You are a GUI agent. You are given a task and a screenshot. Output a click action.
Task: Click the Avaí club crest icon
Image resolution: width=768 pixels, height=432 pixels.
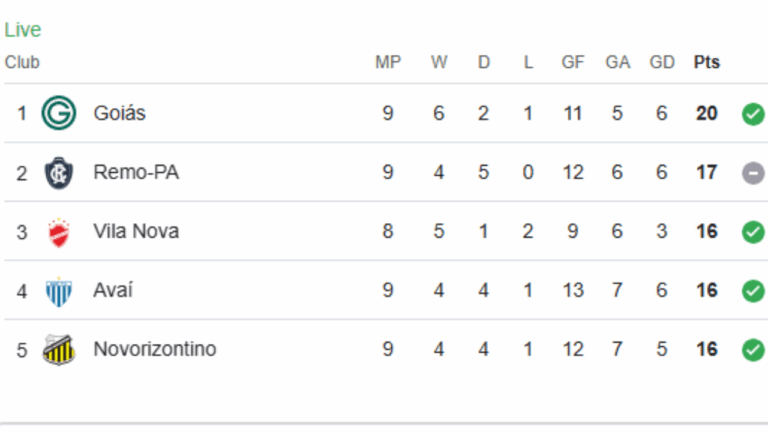tap(58, 291)
